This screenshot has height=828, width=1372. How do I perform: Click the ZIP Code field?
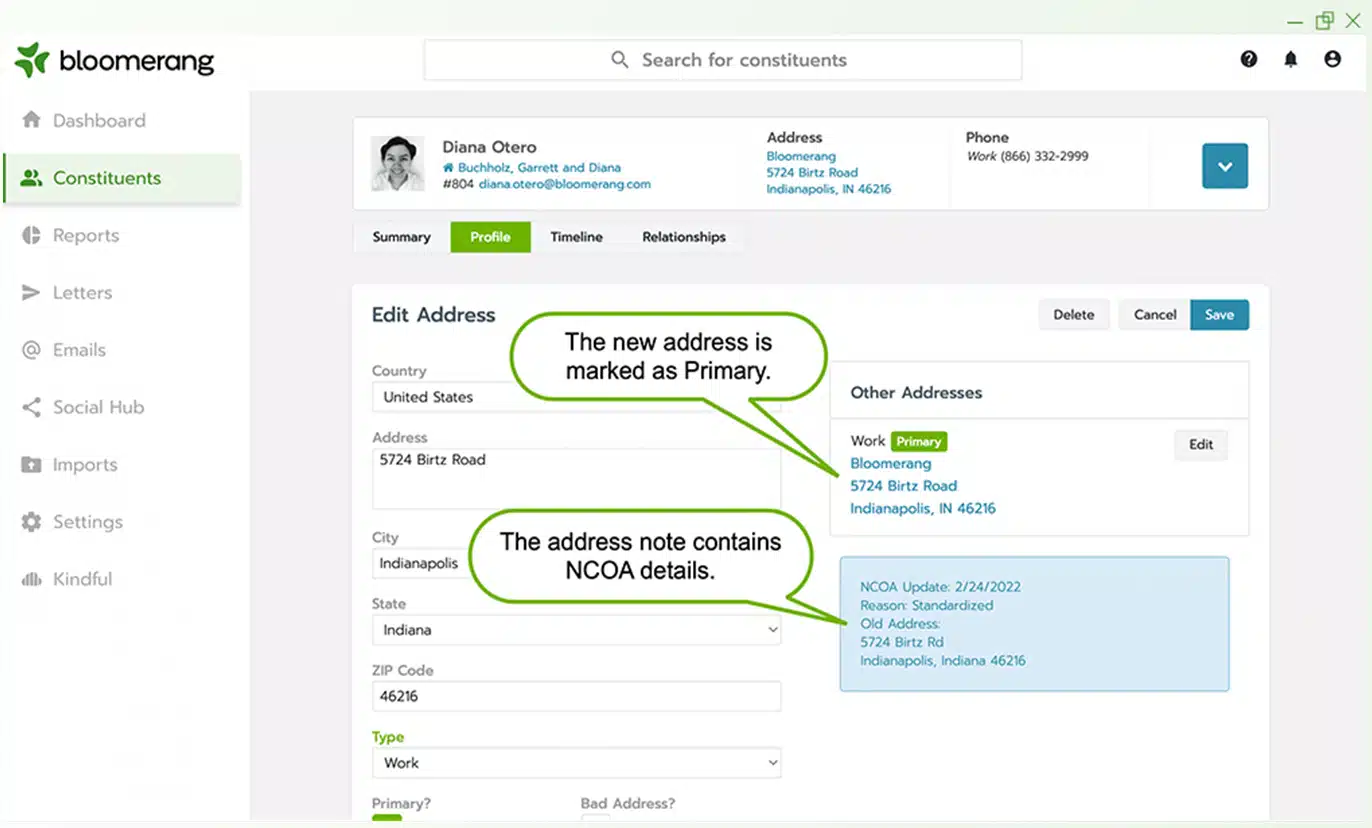pos(576,696)
